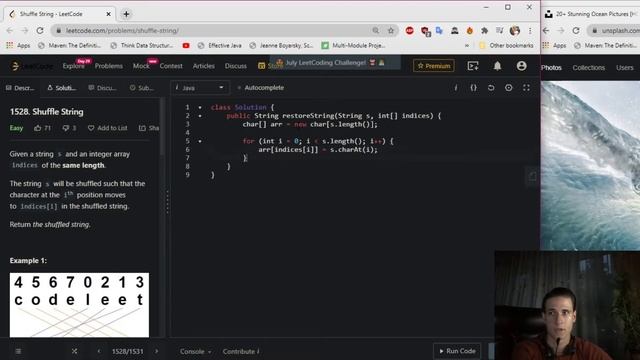
Task: Open the extensions puzzle icon
Action: [484, 31]
